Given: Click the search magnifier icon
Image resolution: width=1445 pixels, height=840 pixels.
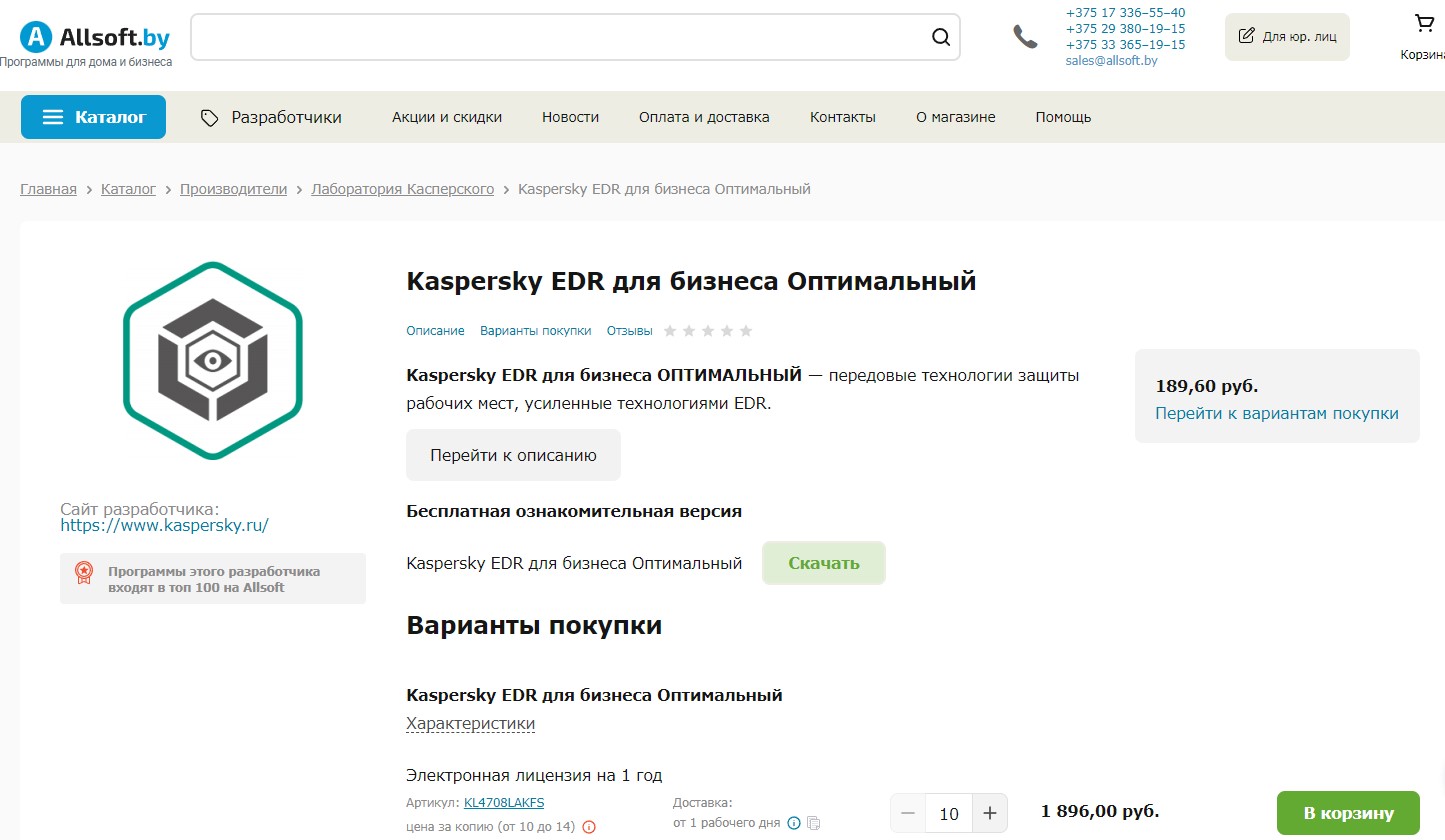Looking at the screenshot, I should click(940, 37).
